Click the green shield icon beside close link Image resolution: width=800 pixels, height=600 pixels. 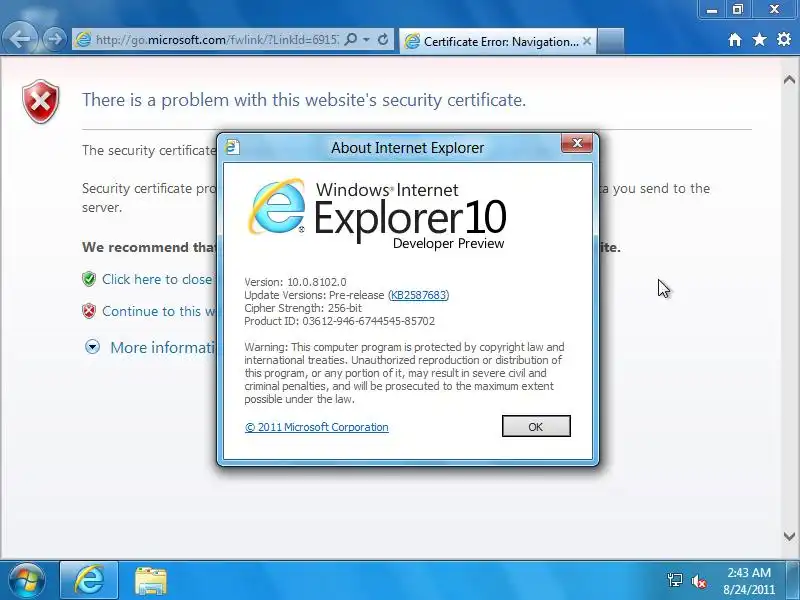(89, 279)
